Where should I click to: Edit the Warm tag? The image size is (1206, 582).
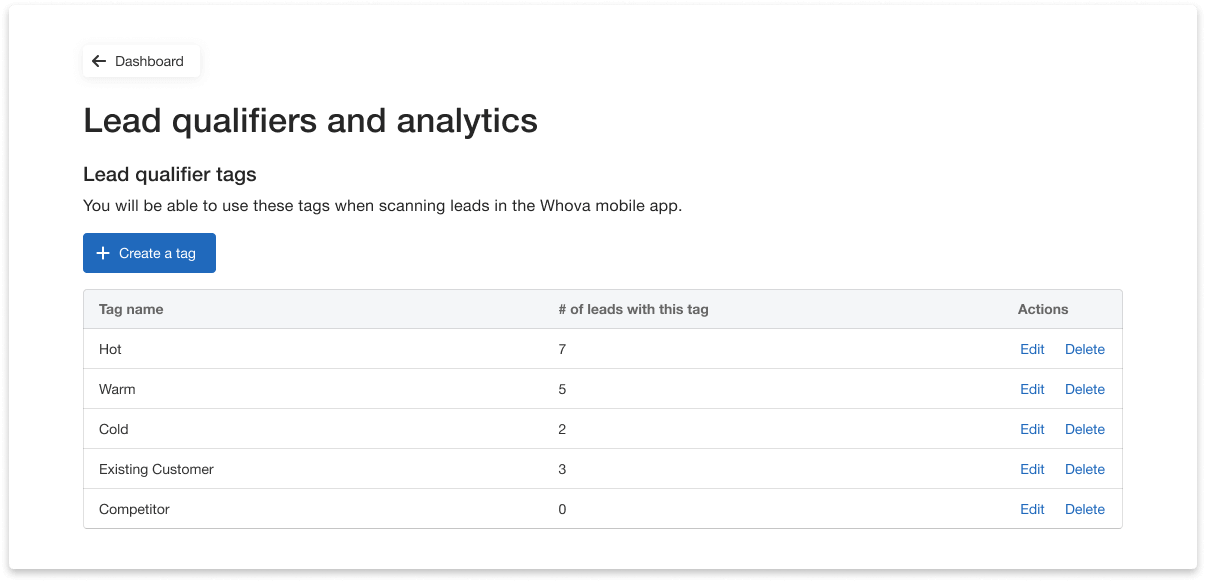[x=1032, y=389]
